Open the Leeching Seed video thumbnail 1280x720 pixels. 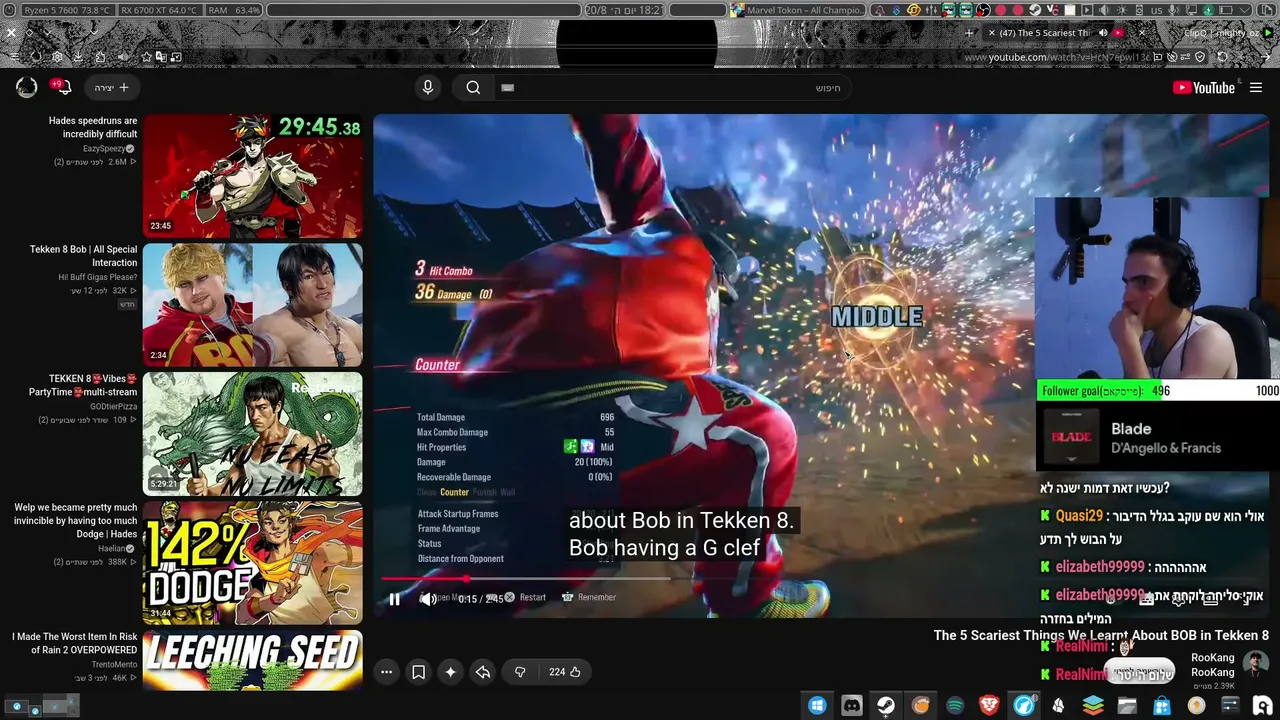tap(253, 660)
